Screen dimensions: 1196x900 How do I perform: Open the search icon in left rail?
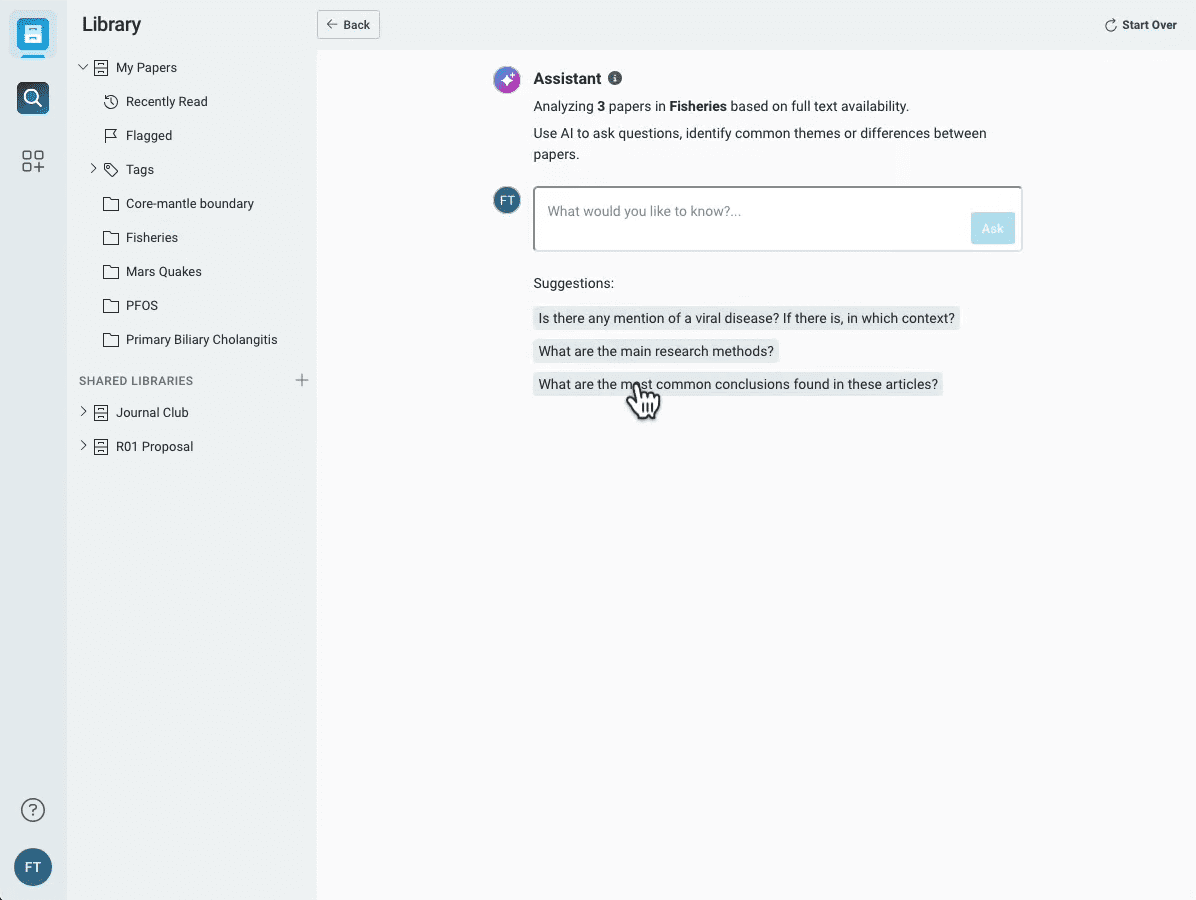click(x=33, y=98)
